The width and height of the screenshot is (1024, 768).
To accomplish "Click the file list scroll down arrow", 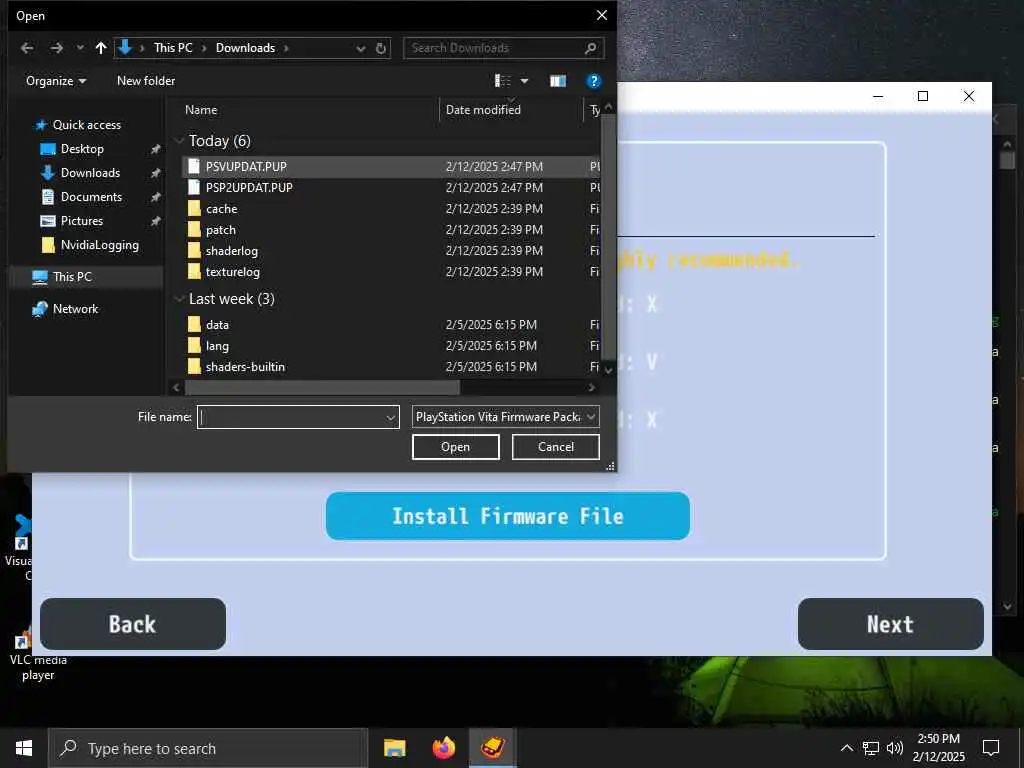I will click(608, 370).
